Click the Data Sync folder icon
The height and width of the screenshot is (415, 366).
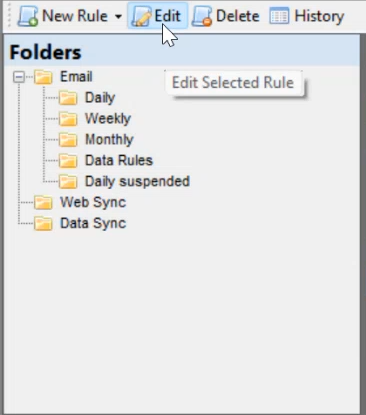tap(43, 223)
